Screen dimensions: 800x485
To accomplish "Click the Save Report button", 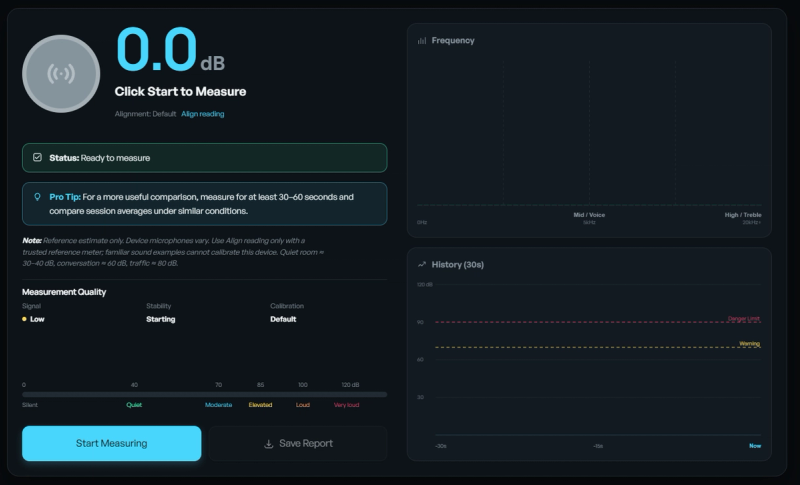I will (x=298, y=443).
